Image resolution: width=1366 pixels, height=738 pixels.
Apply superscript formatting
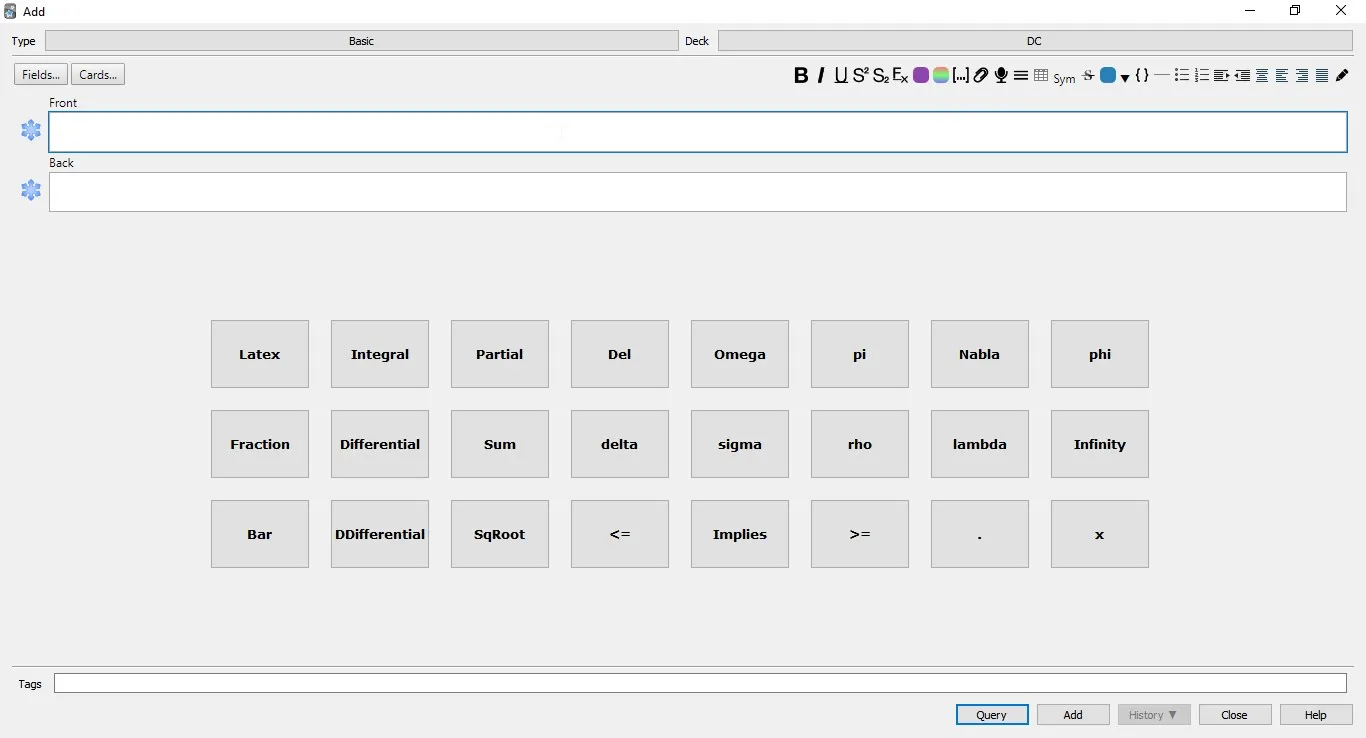(861, 75)
